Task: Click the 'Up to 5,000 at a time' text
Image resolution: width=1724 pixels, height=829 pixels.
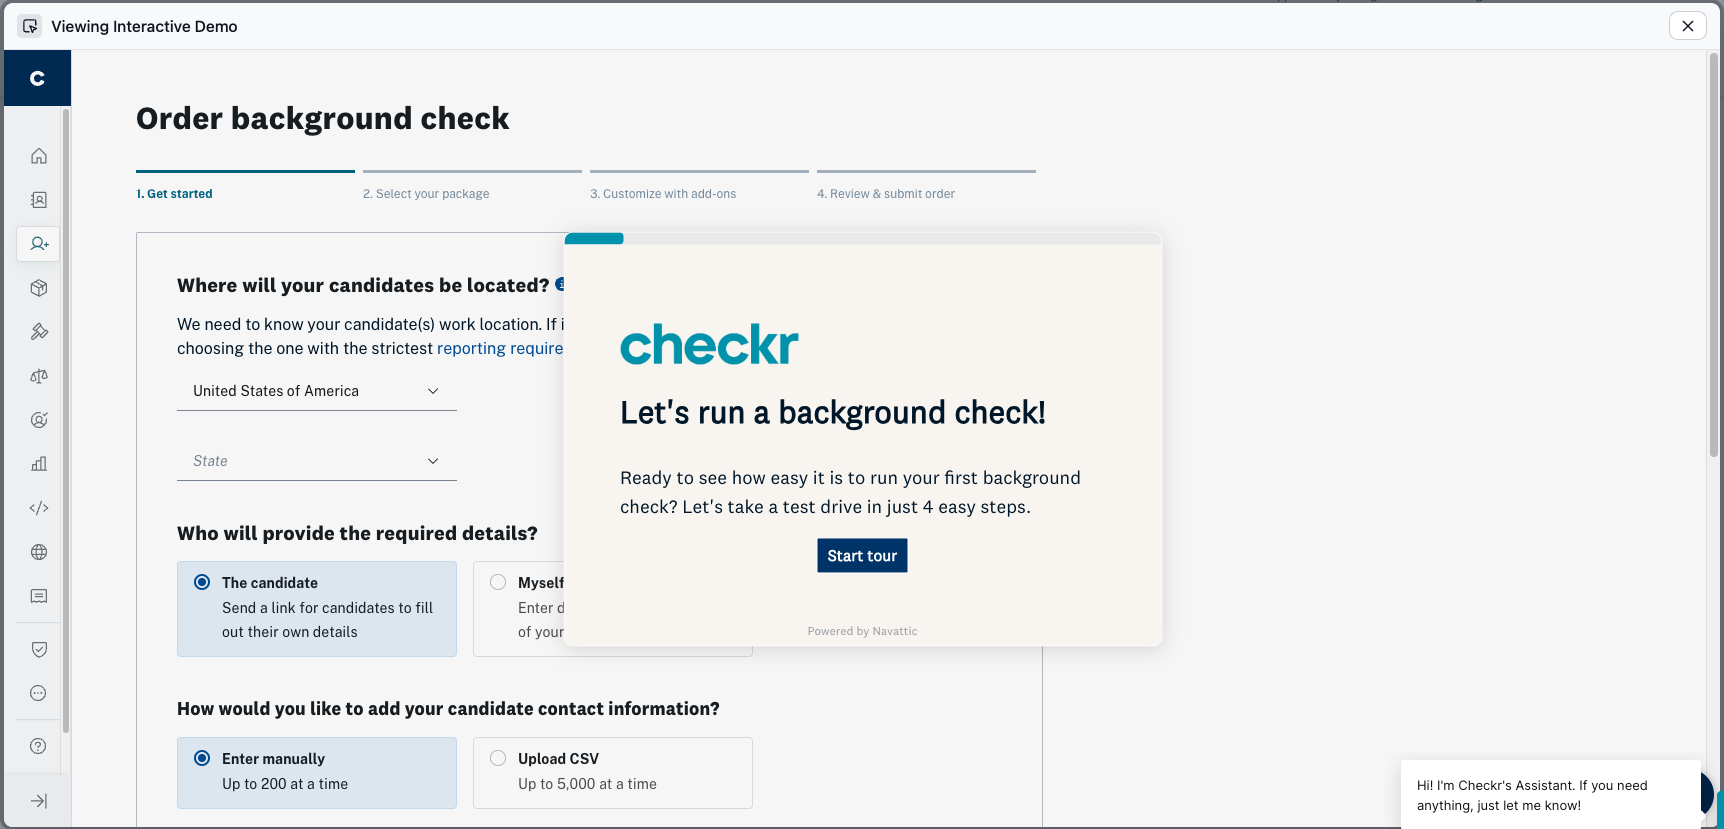Action: (587, 784)
